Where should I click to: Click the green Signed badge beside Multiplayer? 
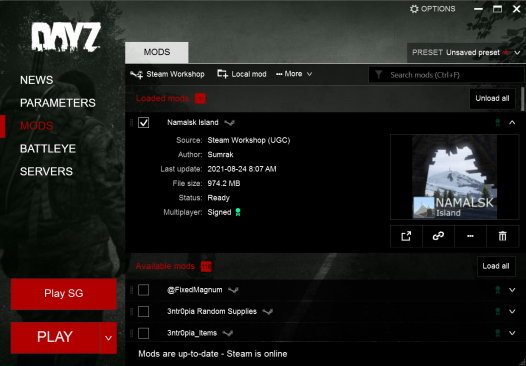tap(238, 212)
